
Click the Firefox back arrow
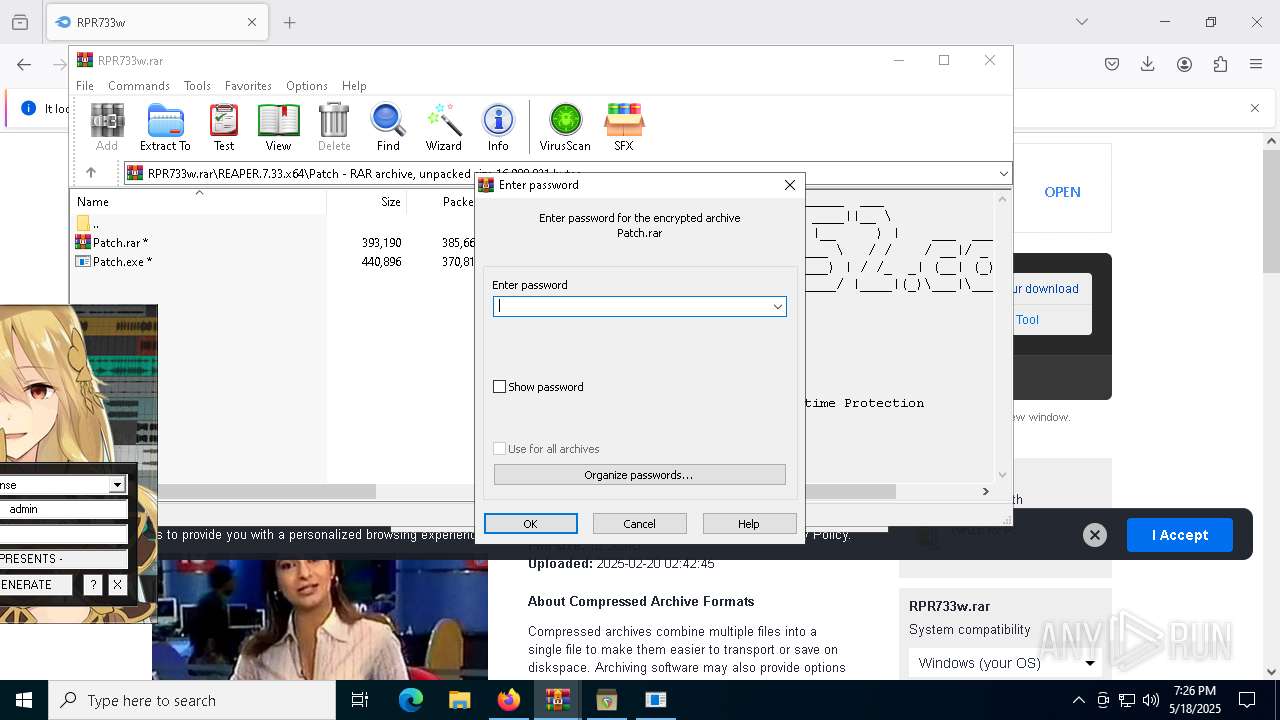pyautogui.click(x=24, y=64)
